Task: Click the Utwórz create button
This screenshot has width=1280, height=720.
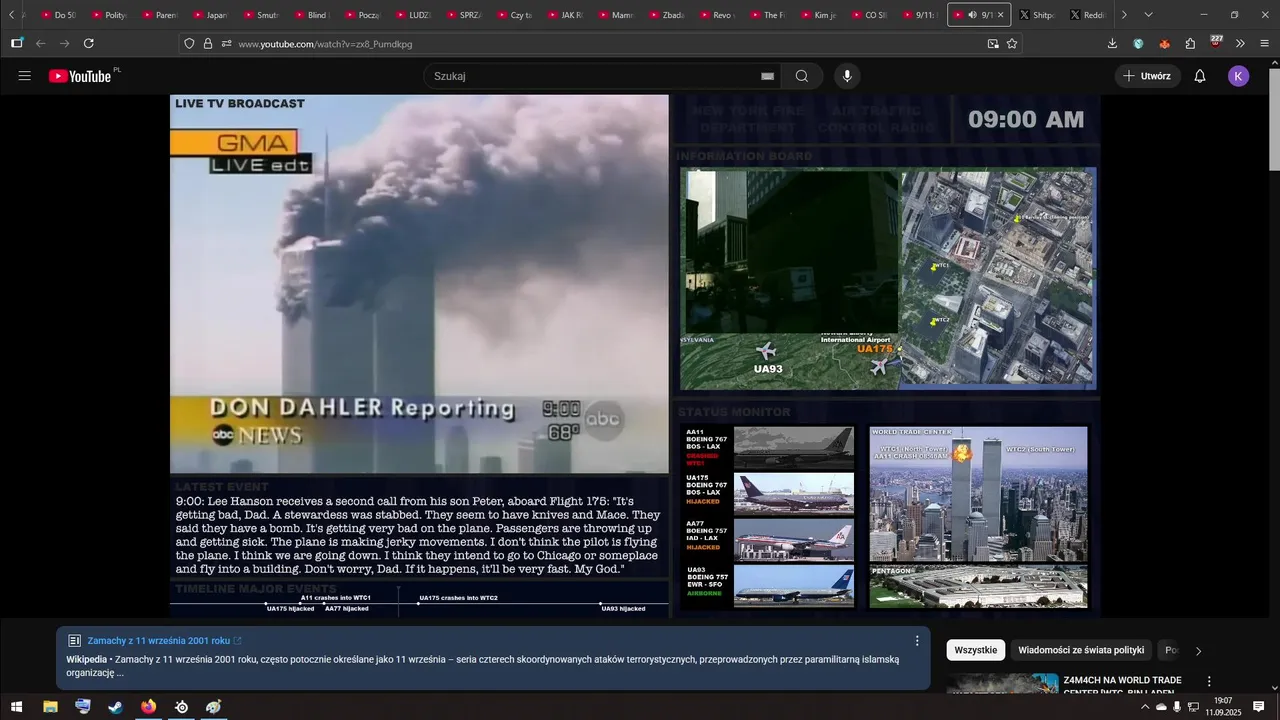Action: pos(1147,76)
